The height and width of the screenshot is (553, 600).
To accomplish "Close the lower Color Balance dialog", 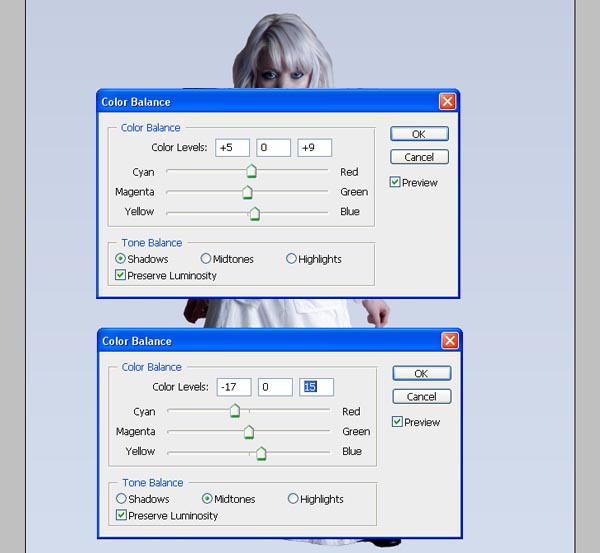I will pyautogui.click(x=450, y=341).
